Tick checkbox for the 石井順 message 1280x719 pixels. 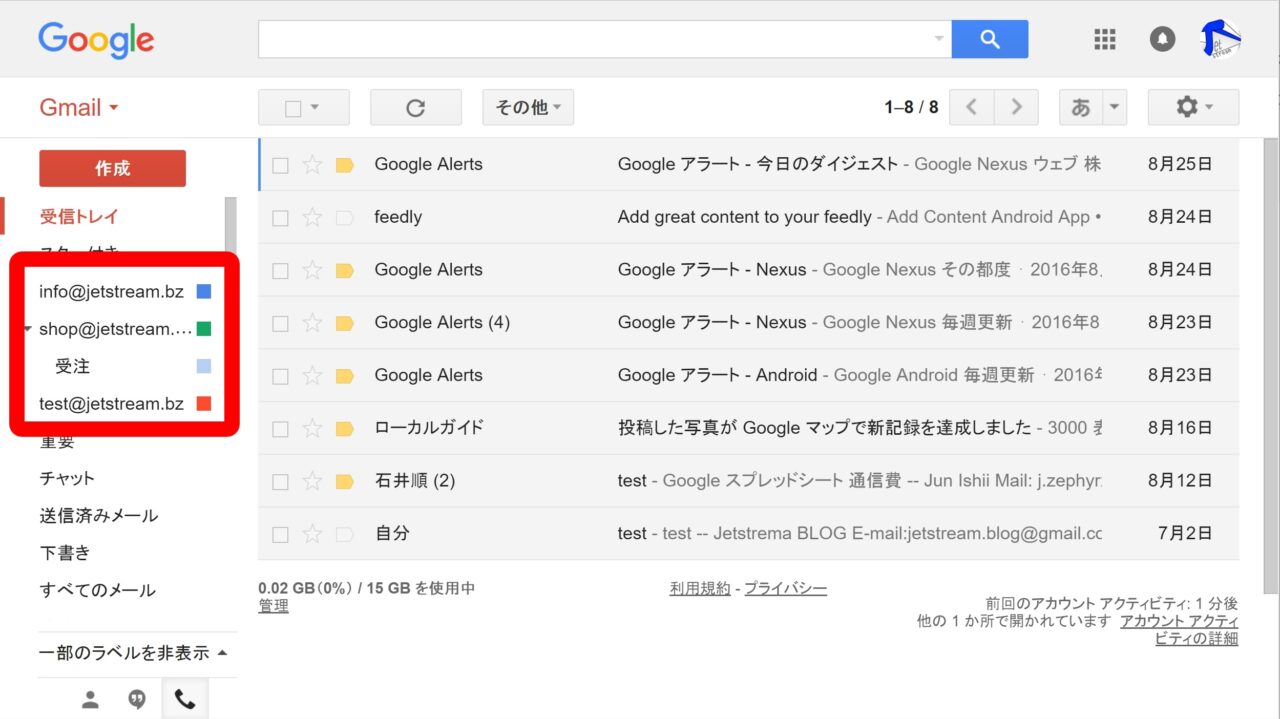tap(281, 481)
